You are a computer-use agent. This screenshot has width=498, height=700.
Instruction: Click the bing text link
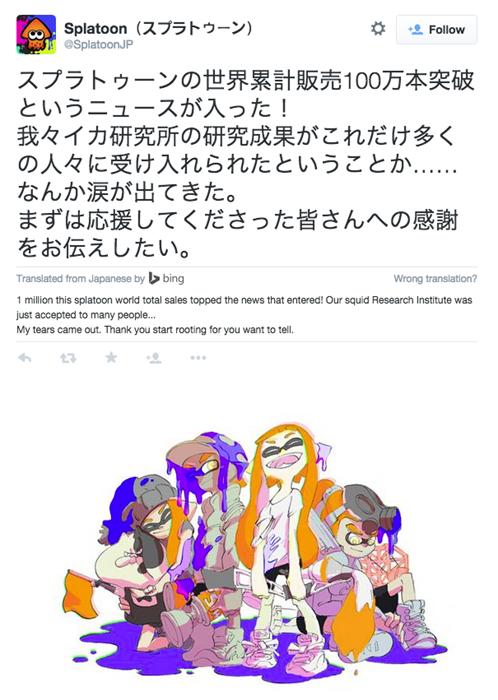pyautogui.click(x=173, y=279)
